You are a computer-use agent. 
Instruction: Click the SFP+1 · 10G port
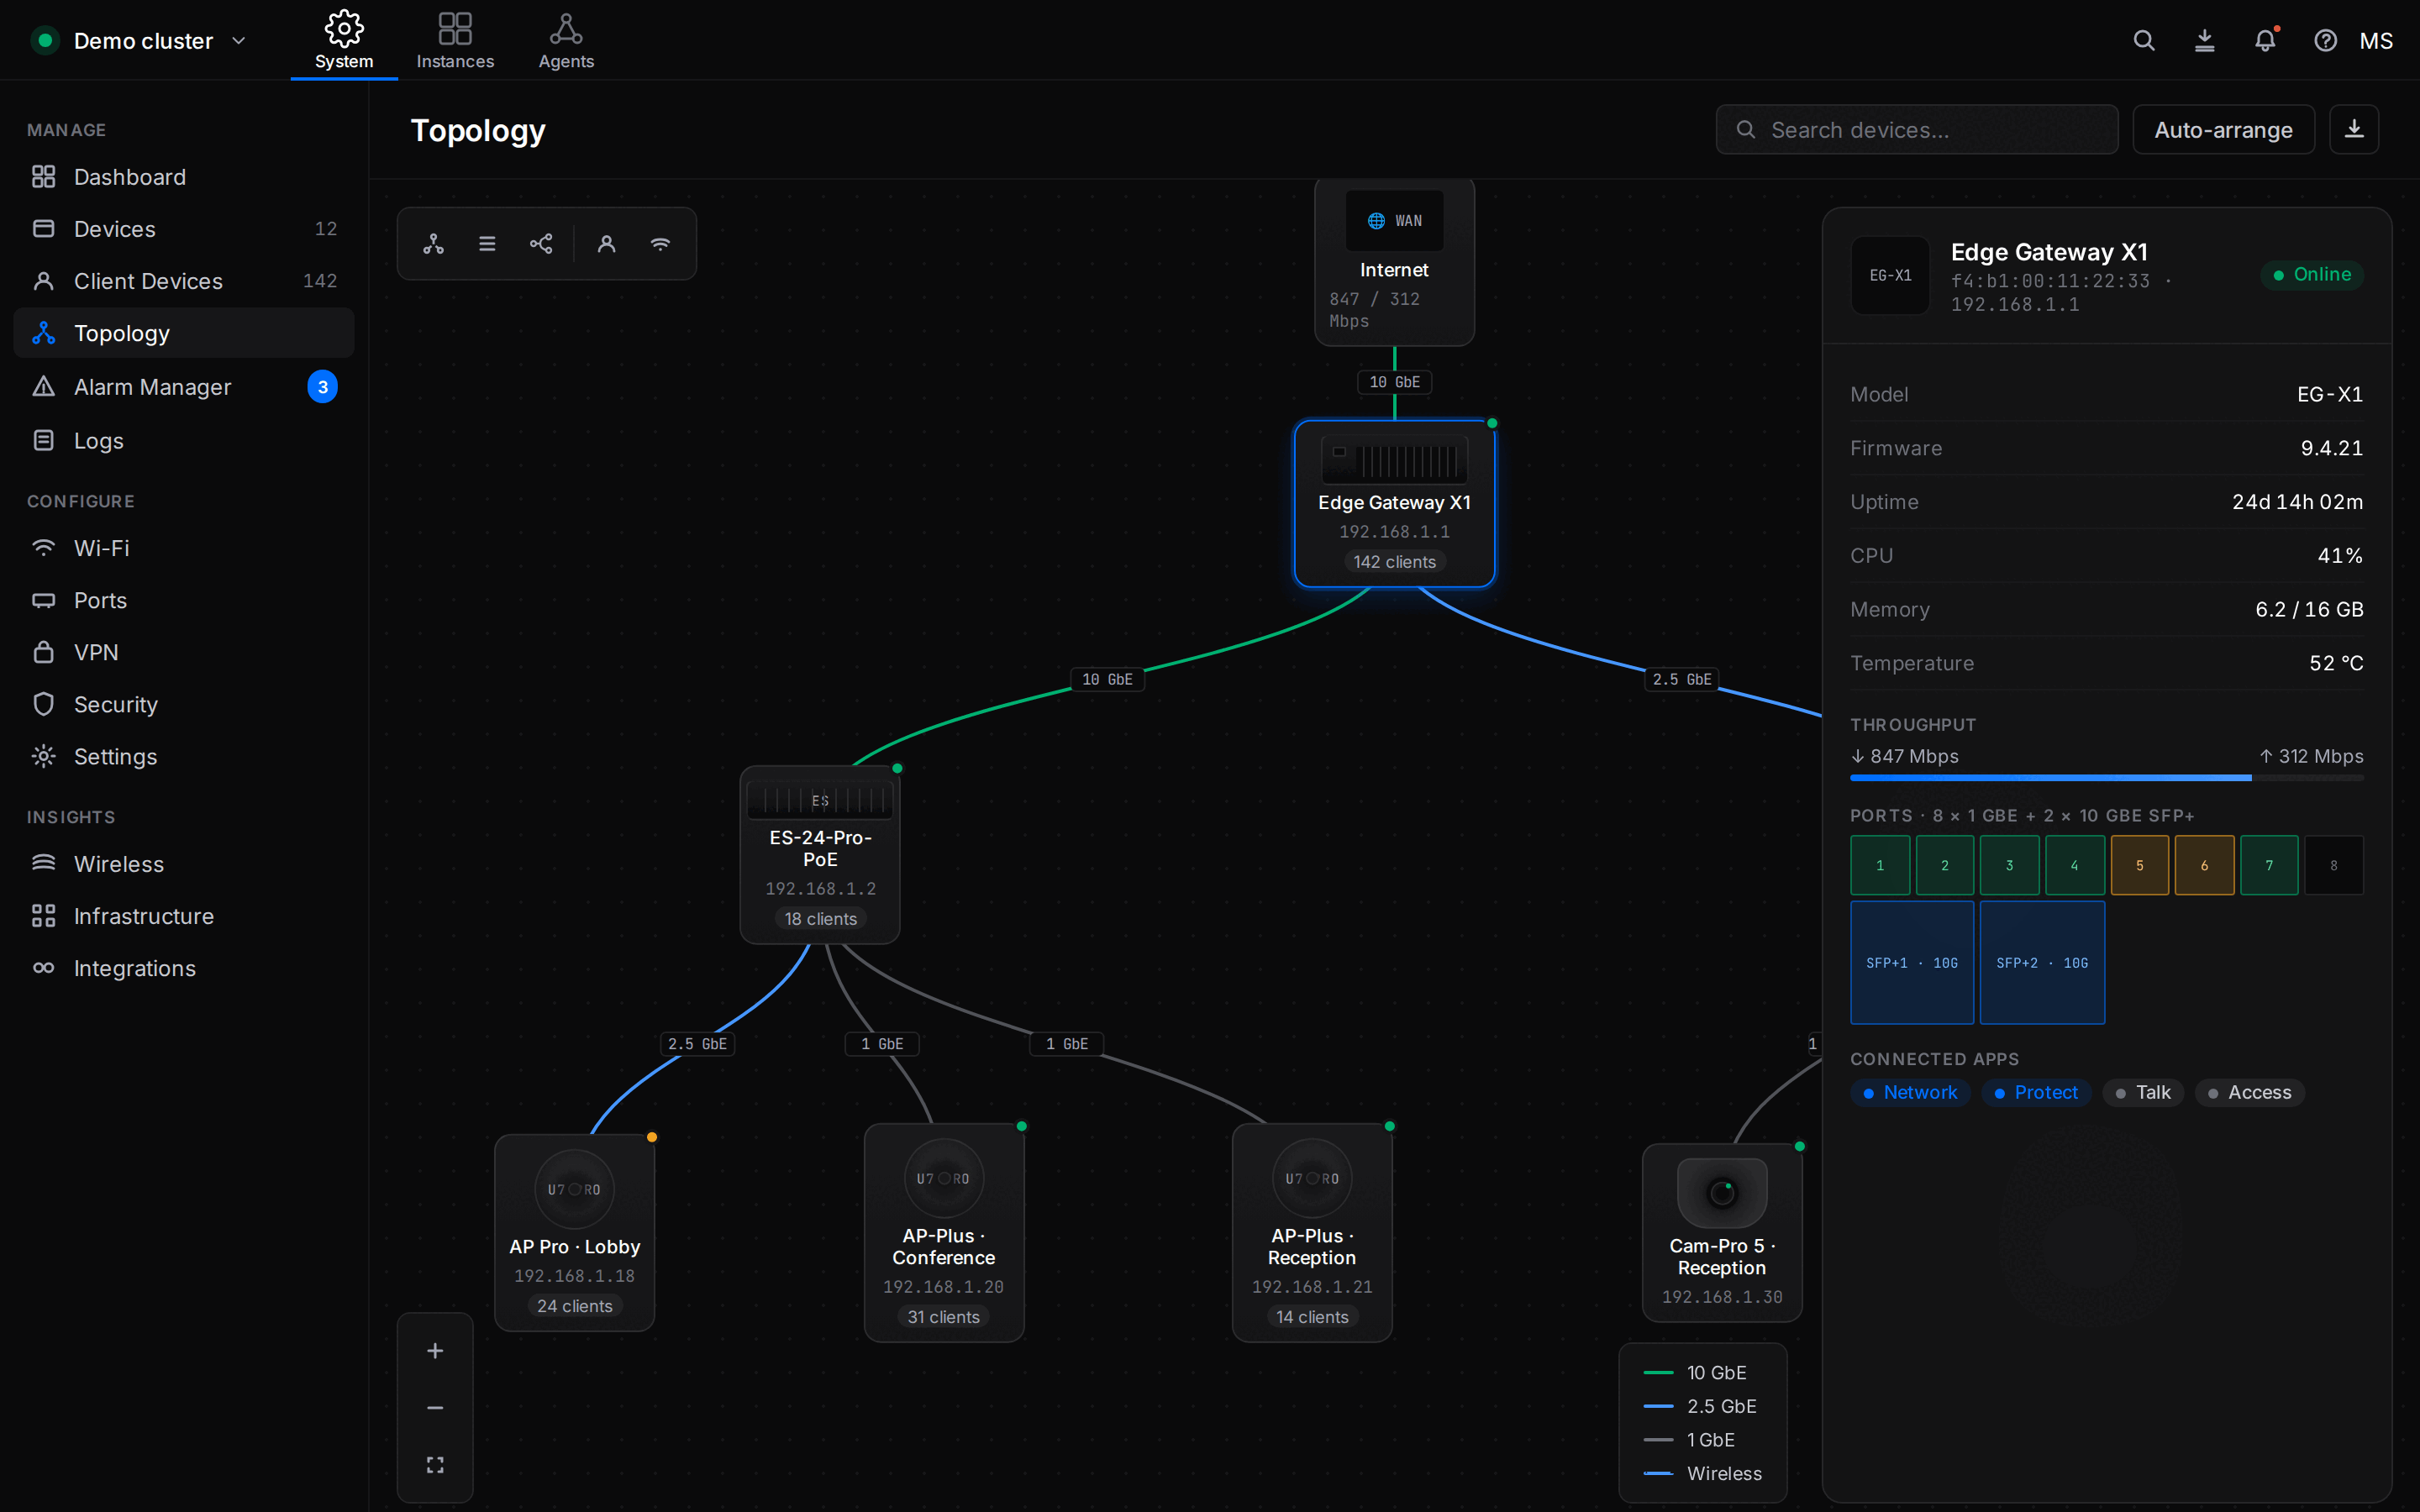pyautogui.click(x=1912, y=963)
